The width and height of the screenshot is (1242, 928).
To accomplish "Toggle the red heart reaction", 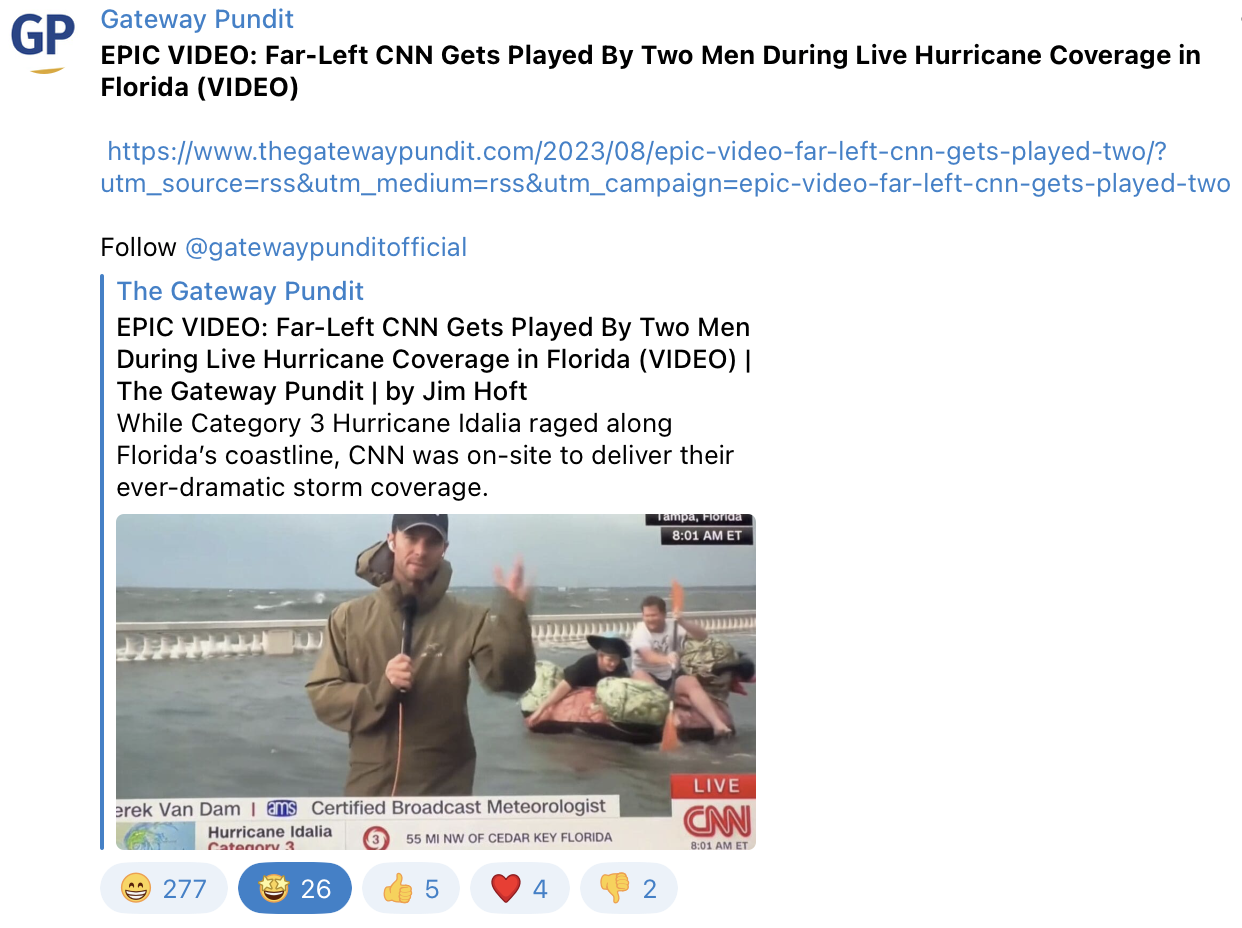I will point(520,888).
